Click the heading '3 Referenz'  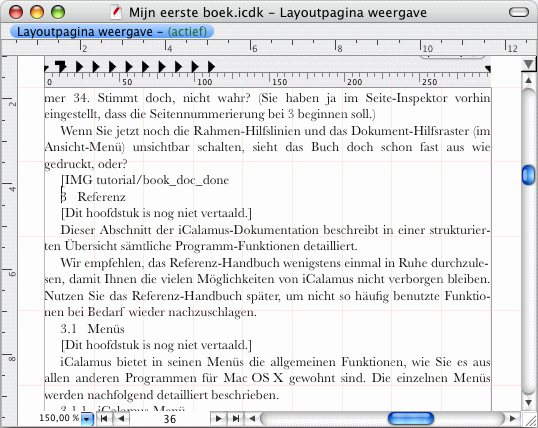click(93, 197)
